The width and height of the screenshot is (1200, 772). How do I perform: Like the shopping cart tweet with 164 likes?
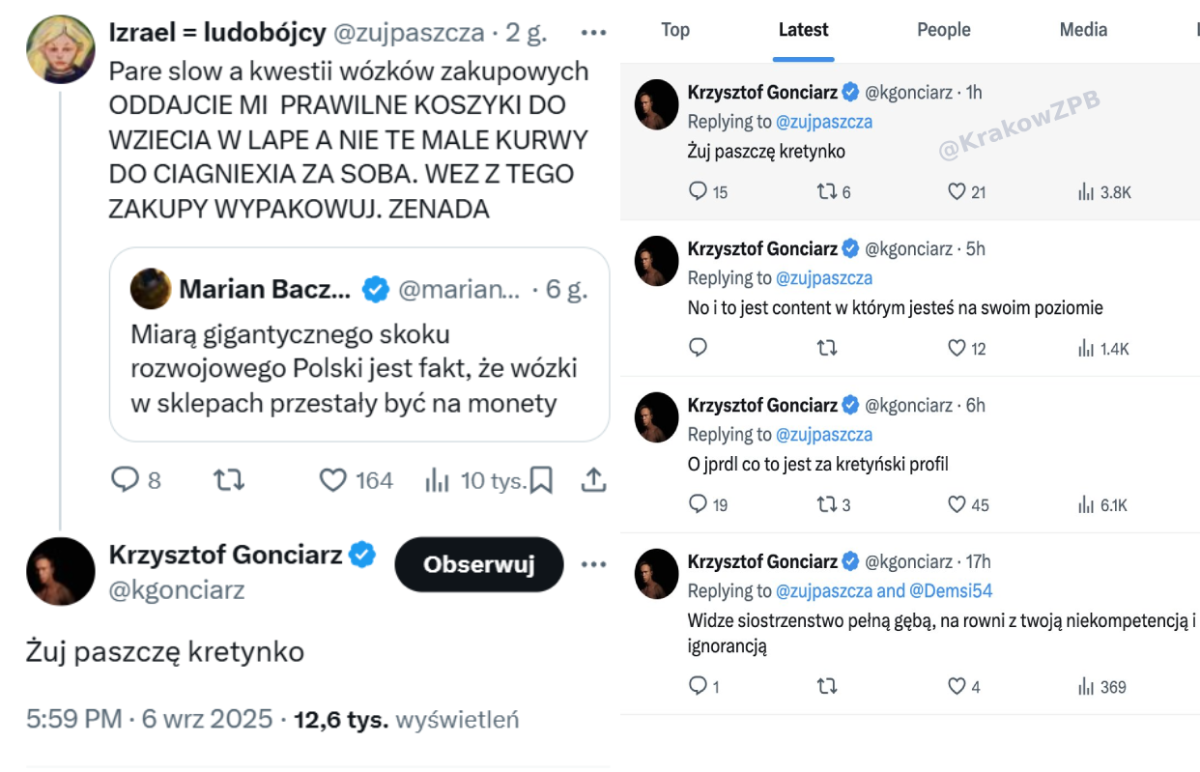pyautogui.click(x=333, y=481)
